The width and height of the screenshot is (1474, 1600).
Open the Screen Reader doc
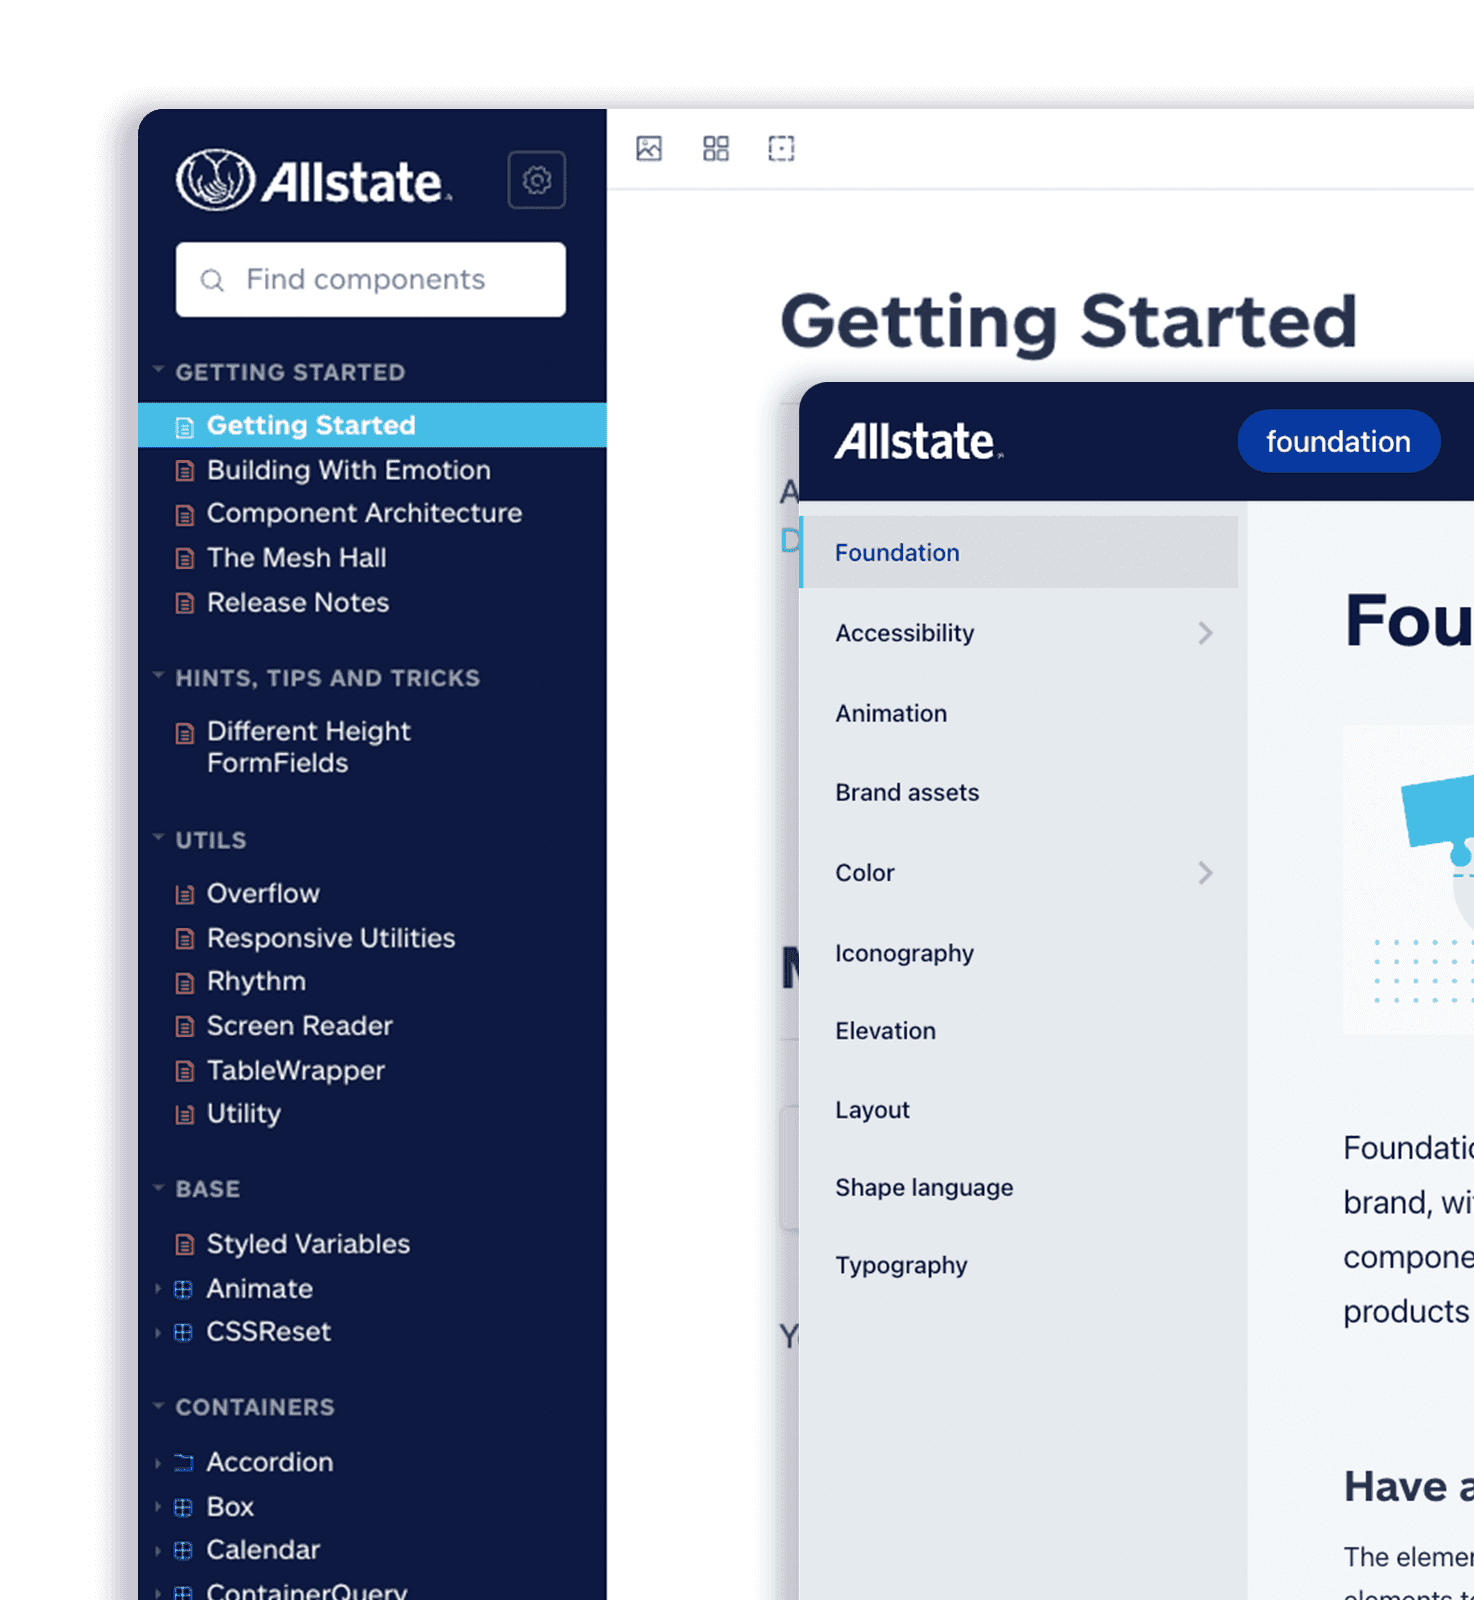click(299, 1026)
